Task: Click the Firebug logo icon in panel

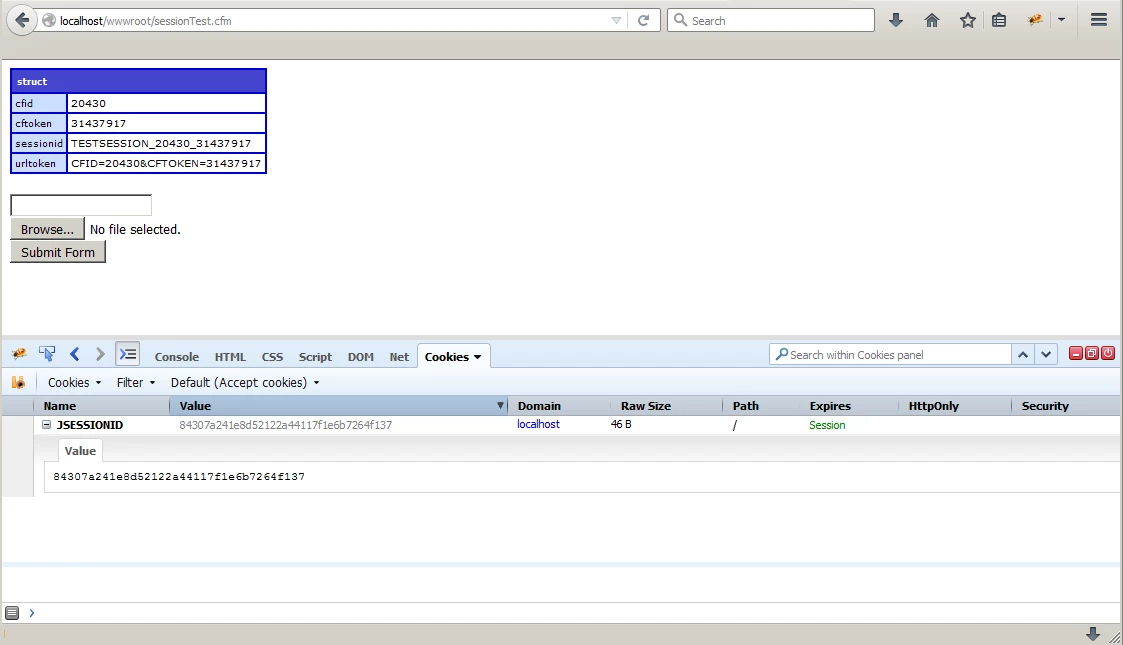Action: pyautogui.click(x=19, y=354)
